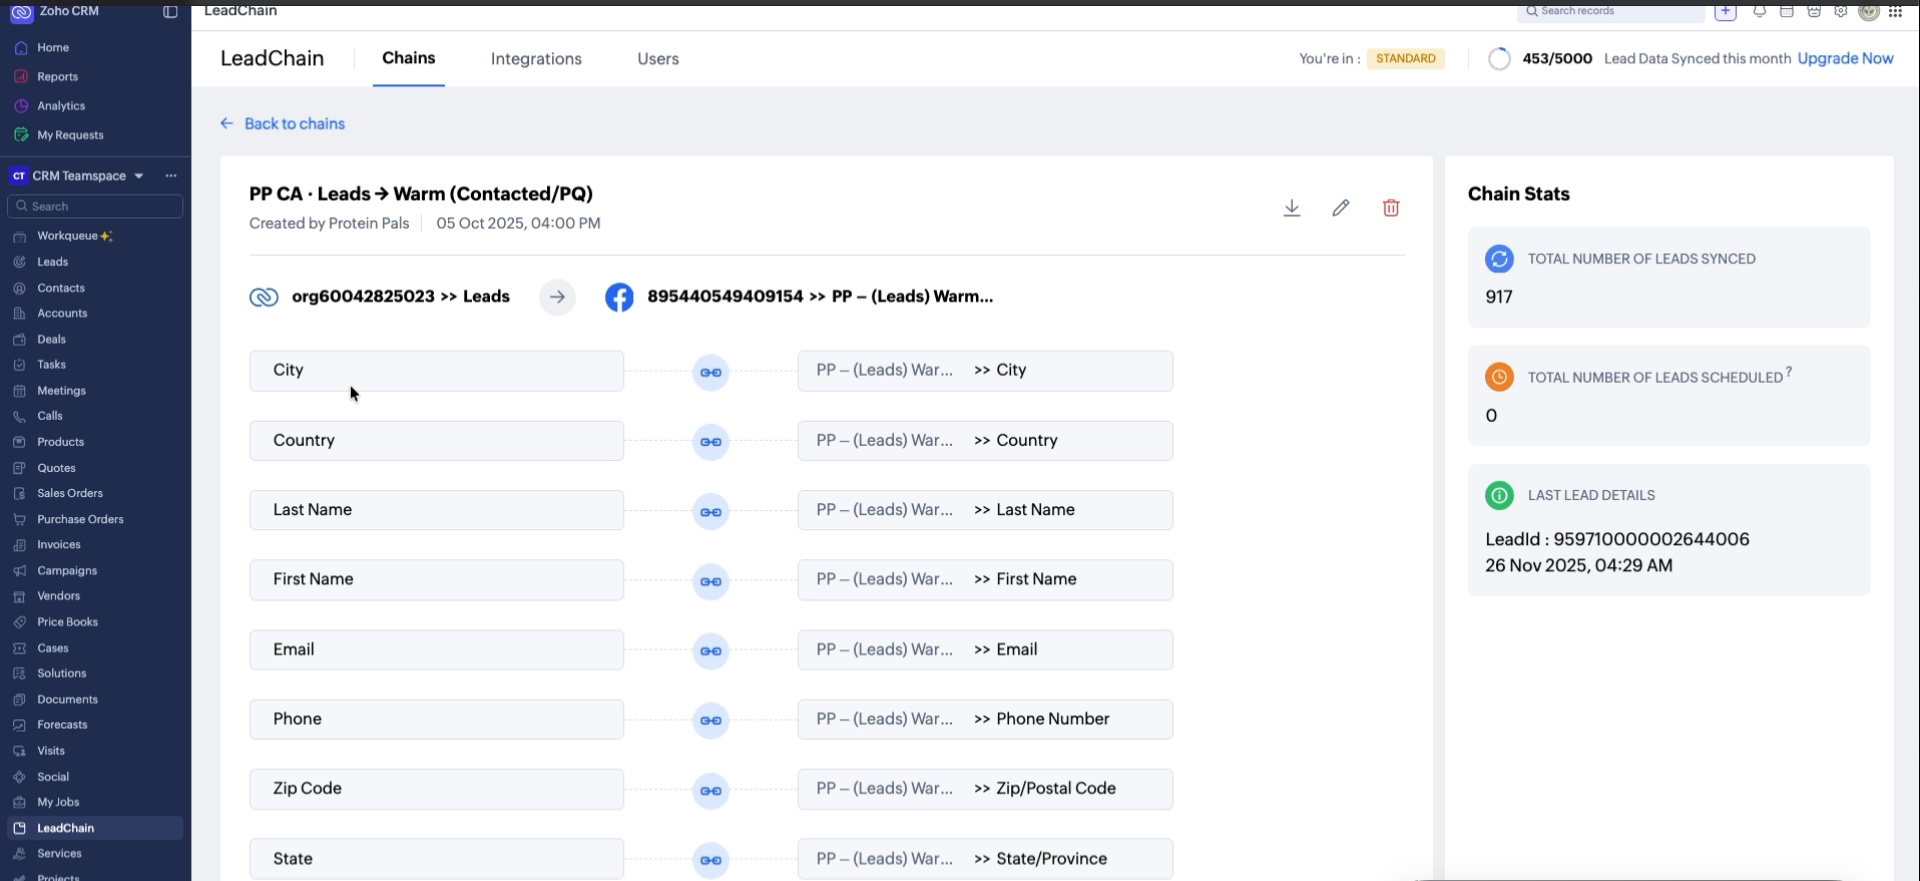Open My Jobs in the sidebar
The height and width of the screenshot is (881, 1920).
[58, 803]
